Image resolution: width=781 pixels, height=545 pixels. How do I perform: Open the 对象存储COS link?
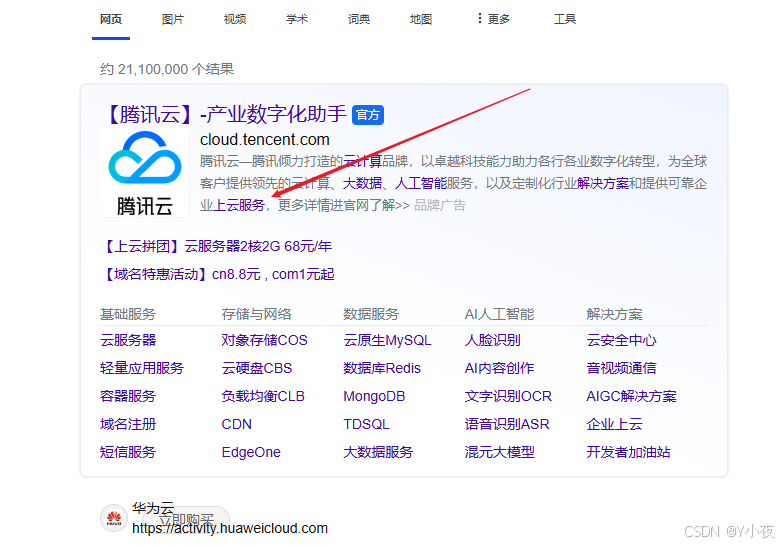(264, 340)
